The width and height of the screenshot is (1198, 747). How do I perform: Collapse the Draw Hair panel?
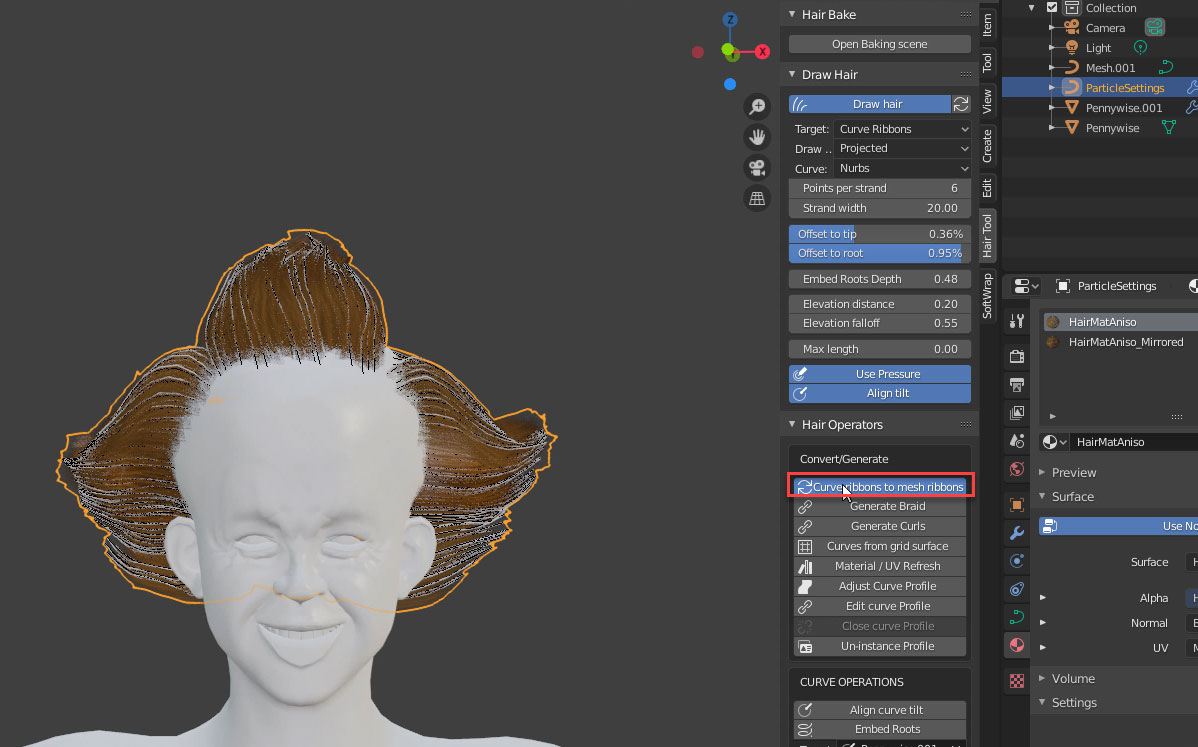(x=792, y=74)
